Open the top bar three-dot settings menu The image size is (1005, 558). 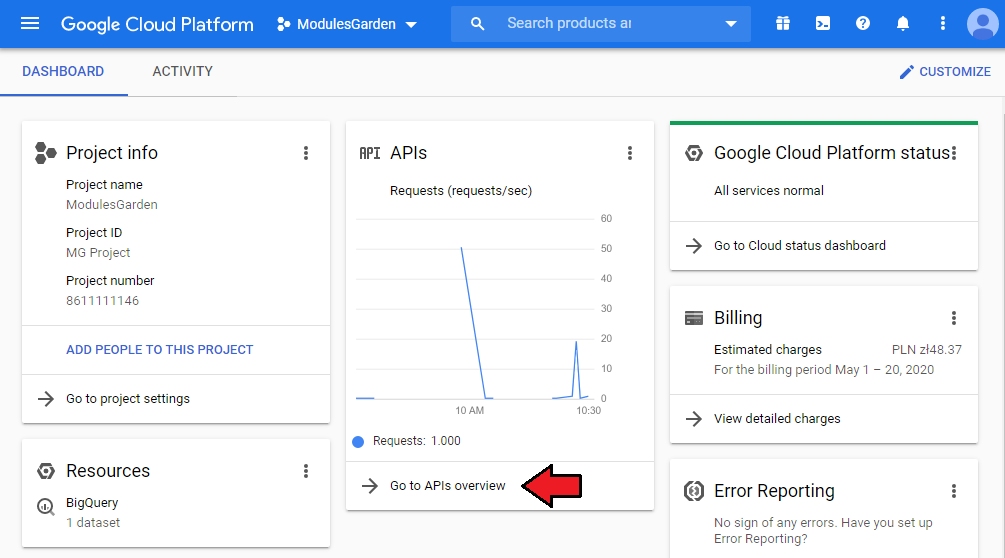click(x=942, y=24)
